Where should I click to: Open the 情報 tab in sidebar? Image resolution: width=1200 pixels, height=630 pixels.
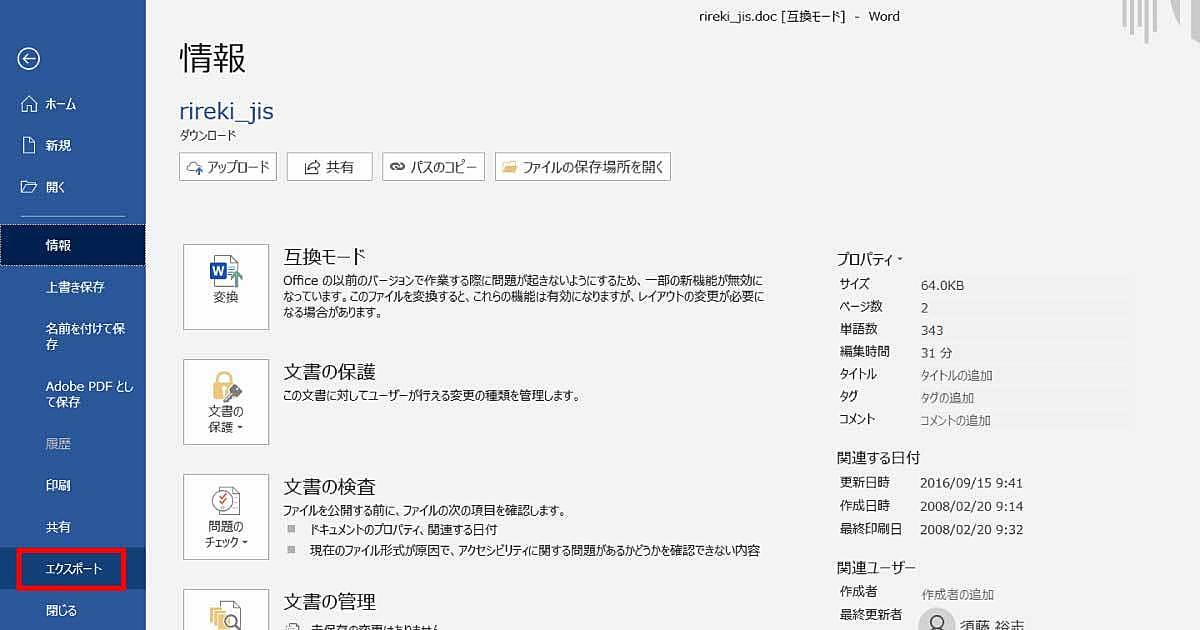pos(73,245)
